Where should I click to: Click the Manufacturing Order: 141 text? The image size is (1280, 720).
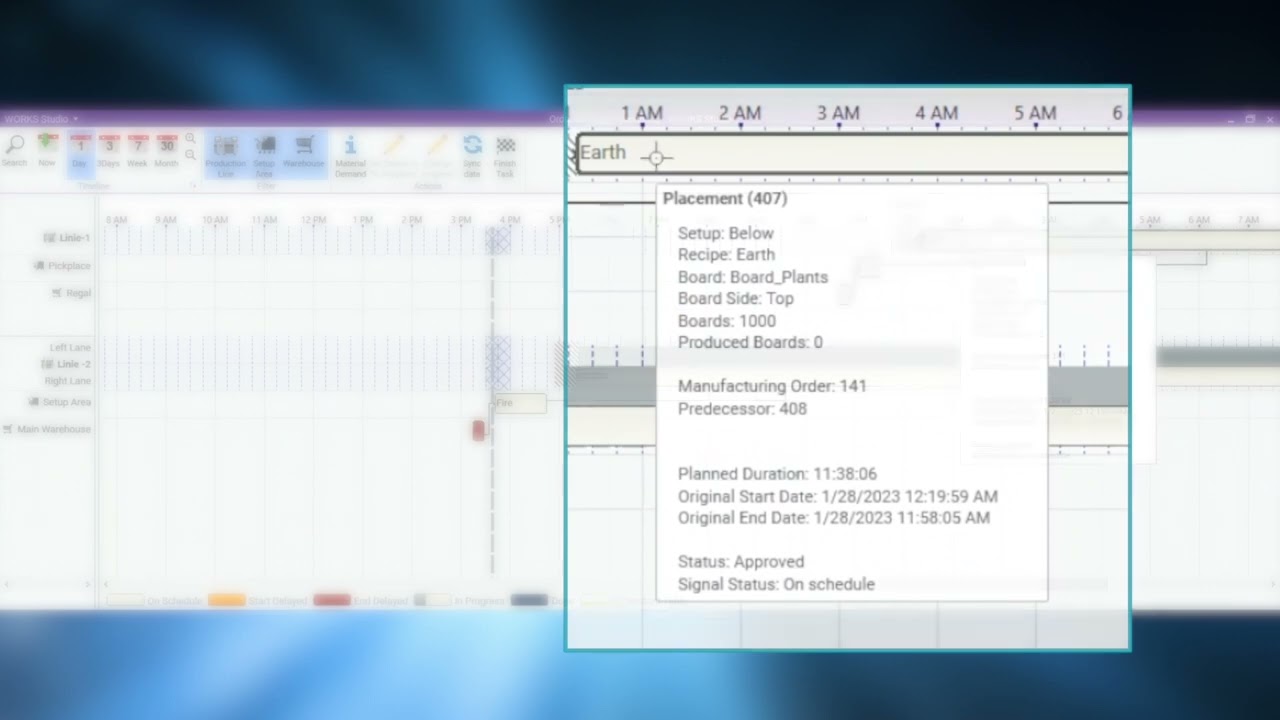pyautogui.click(x=772, y=386)
